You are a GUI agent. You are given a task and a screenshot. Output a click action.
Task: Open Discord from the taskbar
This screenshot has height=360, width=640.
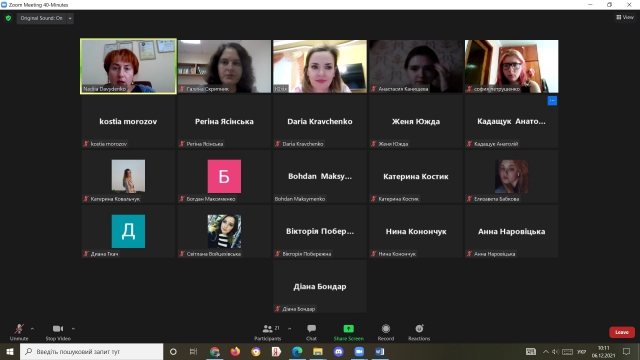[338, 351]
